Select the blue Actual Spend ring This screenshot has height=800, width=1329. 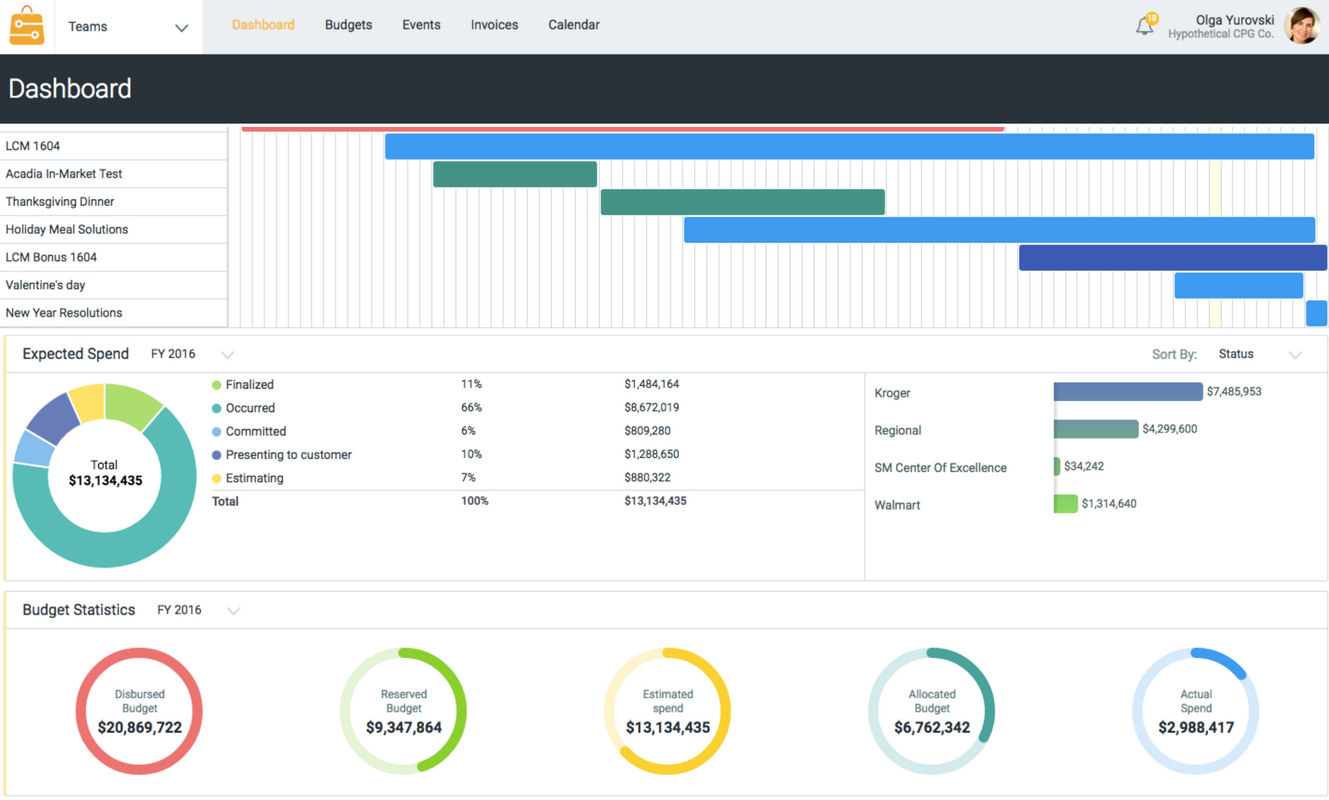1196,711
